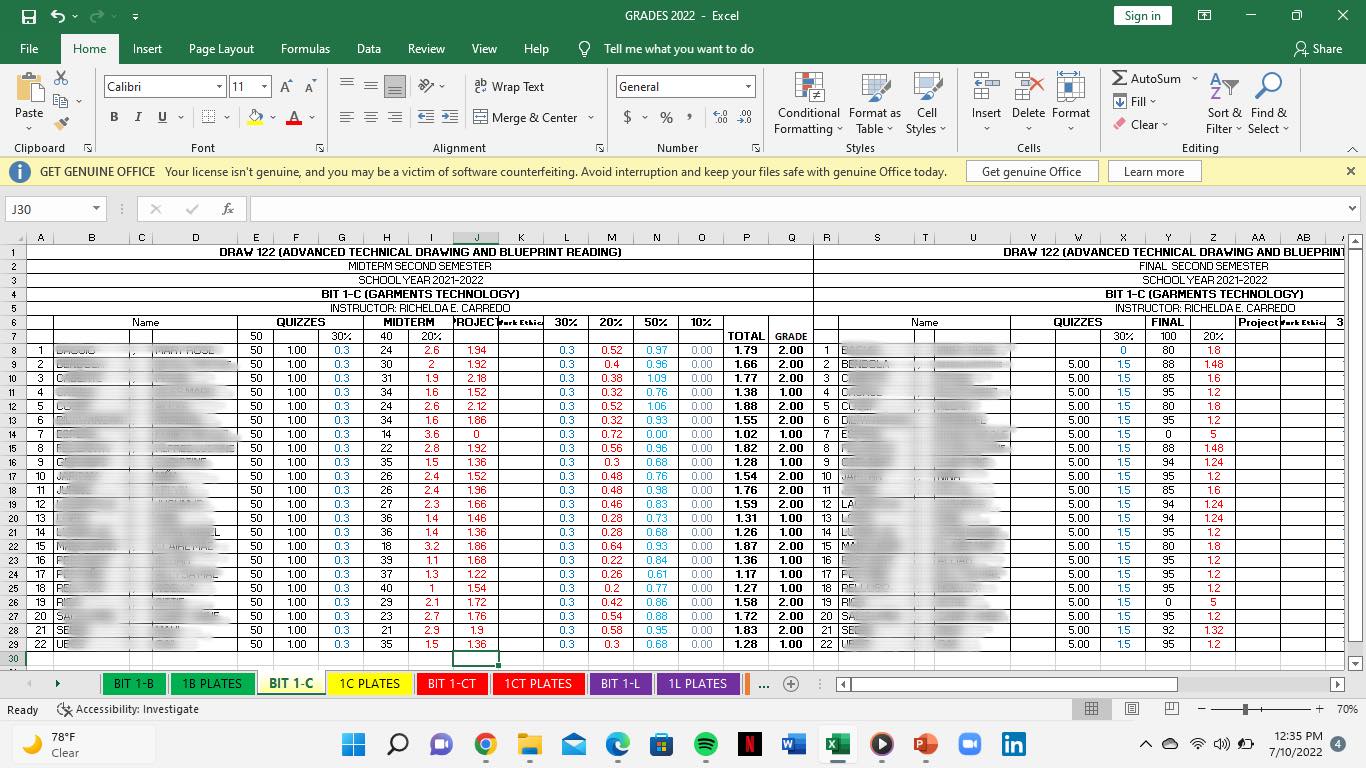
Task: Open the AutoSum dropdown arrow
Action: (1195, 78)
